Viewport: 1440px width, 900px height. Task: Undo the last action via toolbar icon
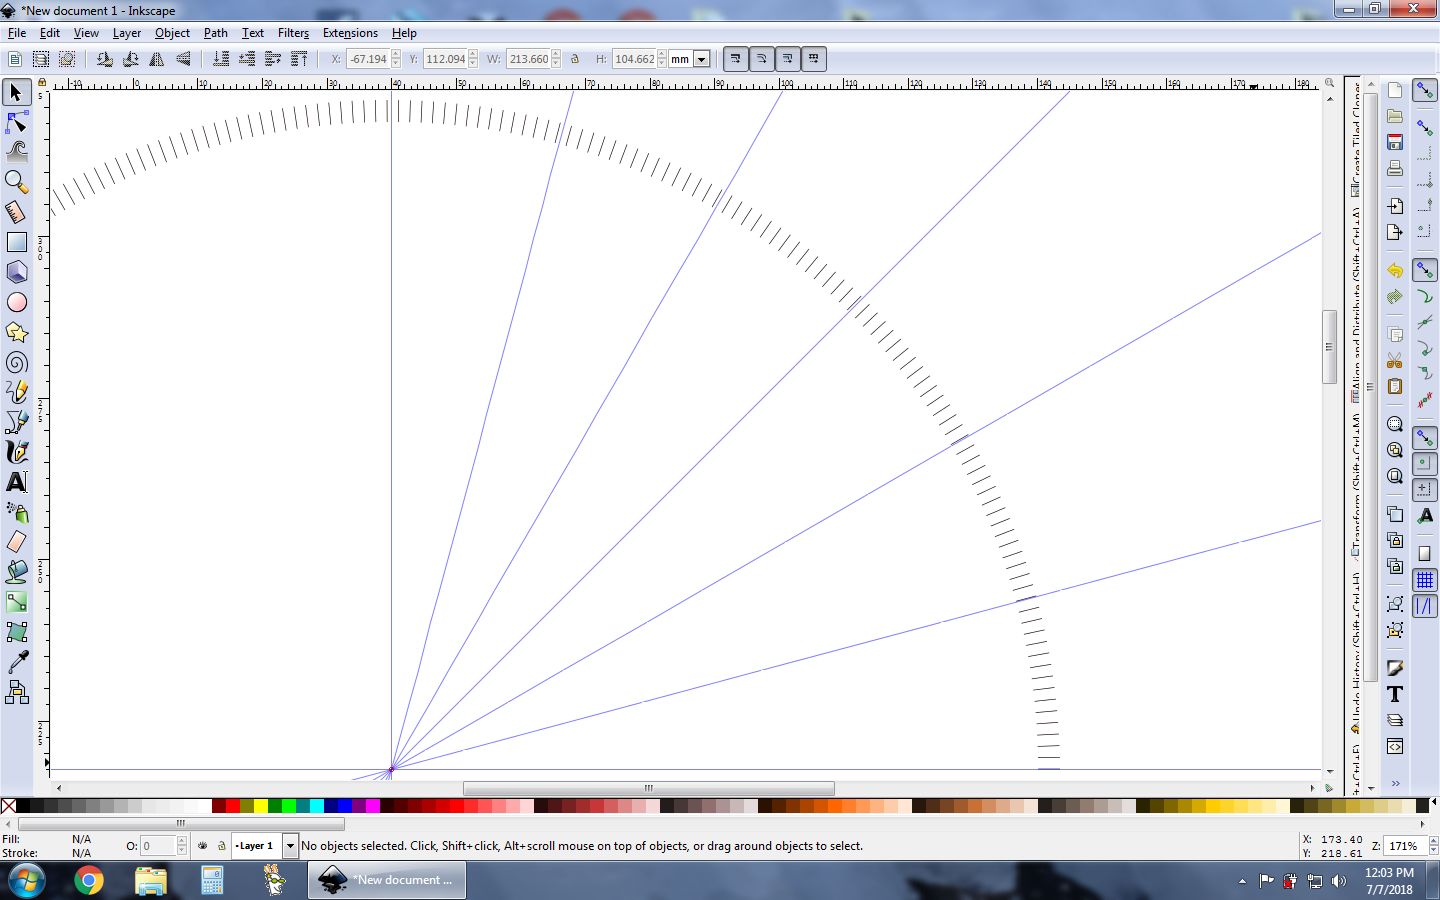1395,270
